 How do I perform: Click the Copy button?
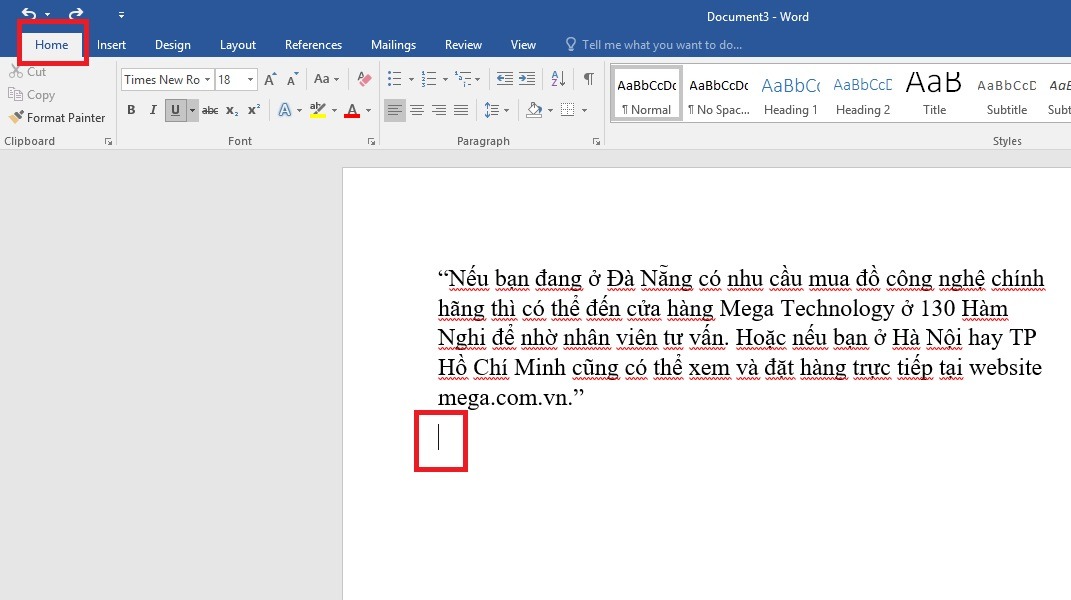(31, 95)
